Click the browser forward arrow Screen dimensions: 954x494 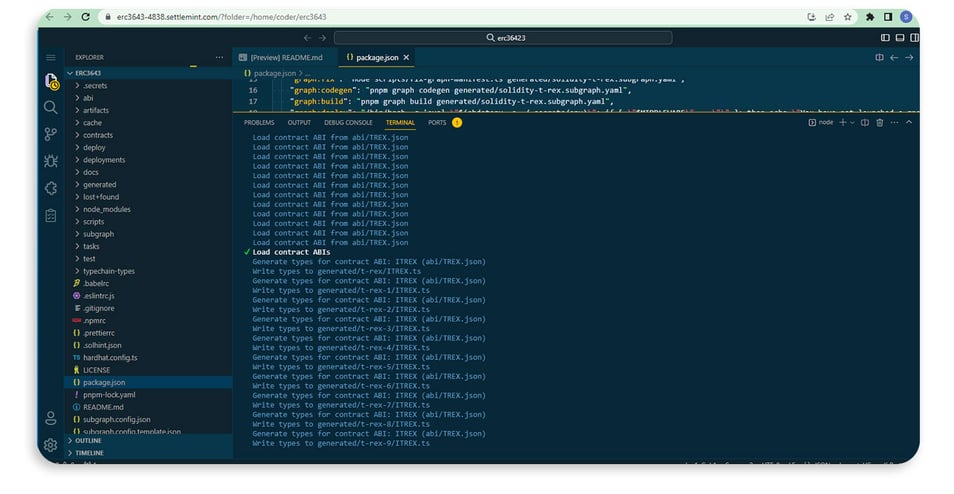pyautogui.click(x=68, y=17)
